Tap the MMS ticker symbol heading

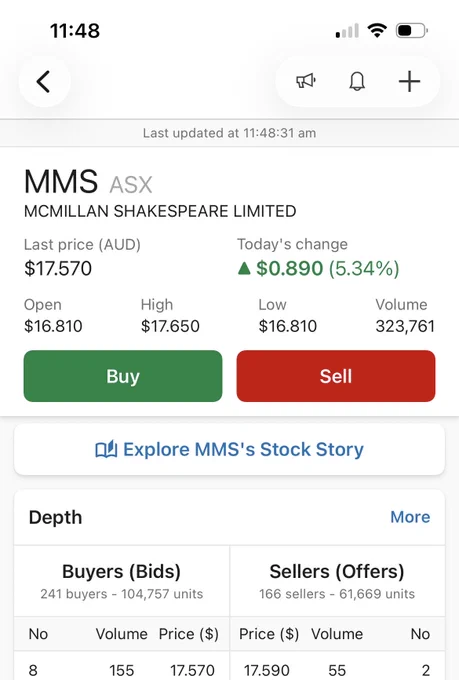tap(61, 182)
